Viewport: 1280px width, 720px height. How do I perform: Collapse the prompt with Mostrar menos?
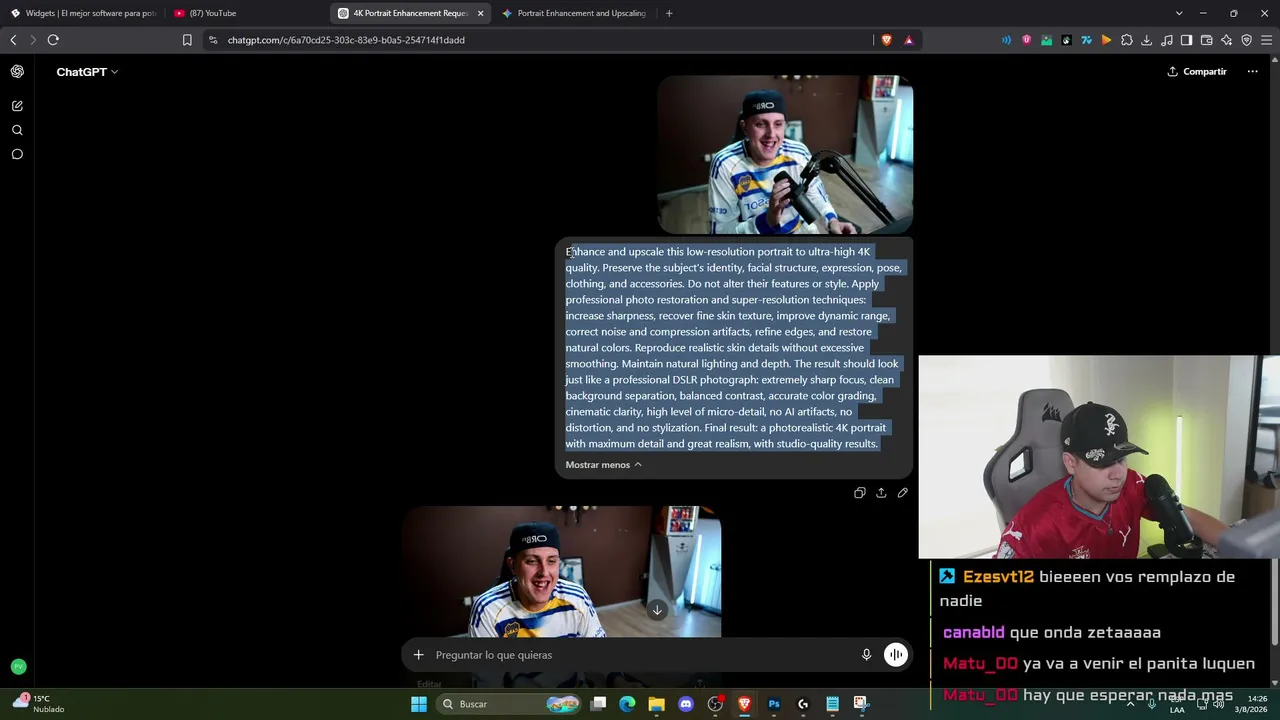[603, 465]
